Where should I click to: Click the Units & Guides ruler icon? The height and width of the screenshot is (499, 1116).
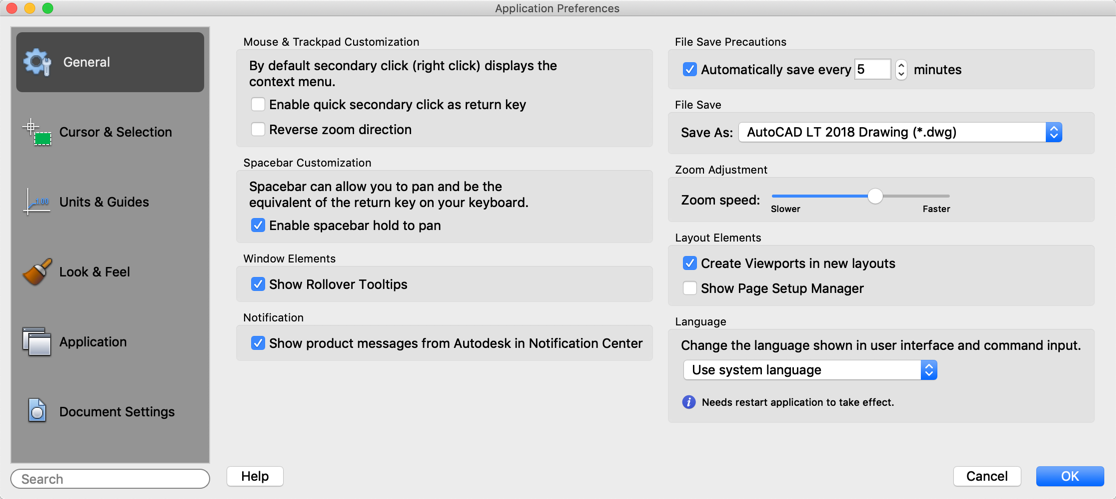coord(37,202)
